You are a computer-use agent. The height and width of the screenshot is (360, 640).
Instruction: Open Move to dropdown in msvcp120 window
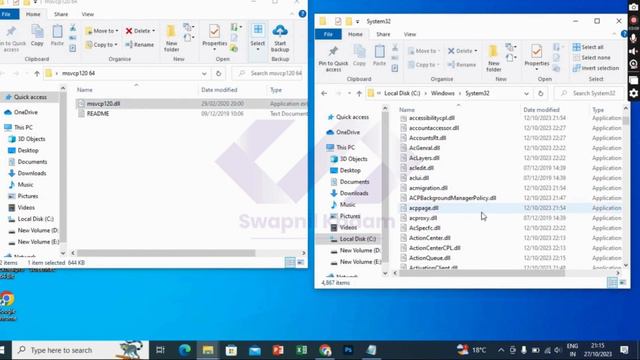(x=102, y=31)
